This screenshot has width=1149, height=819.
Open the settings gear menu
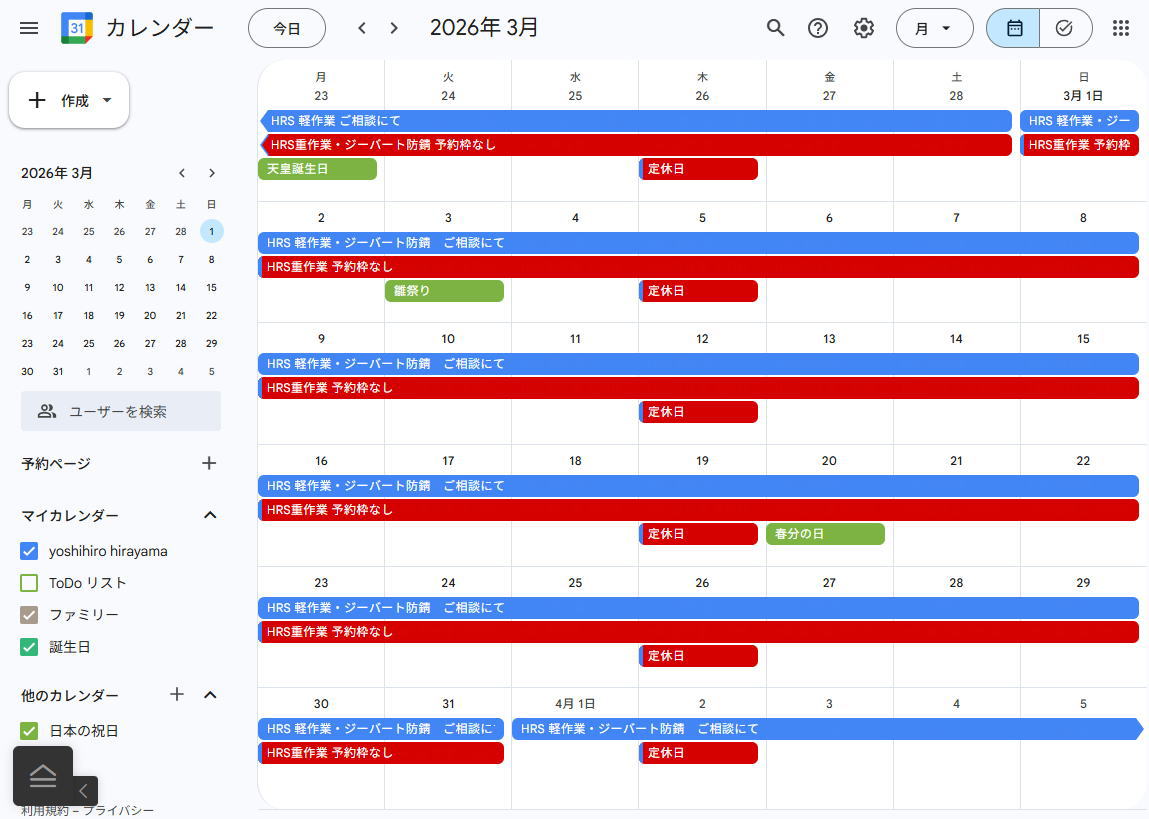[864, 28]
